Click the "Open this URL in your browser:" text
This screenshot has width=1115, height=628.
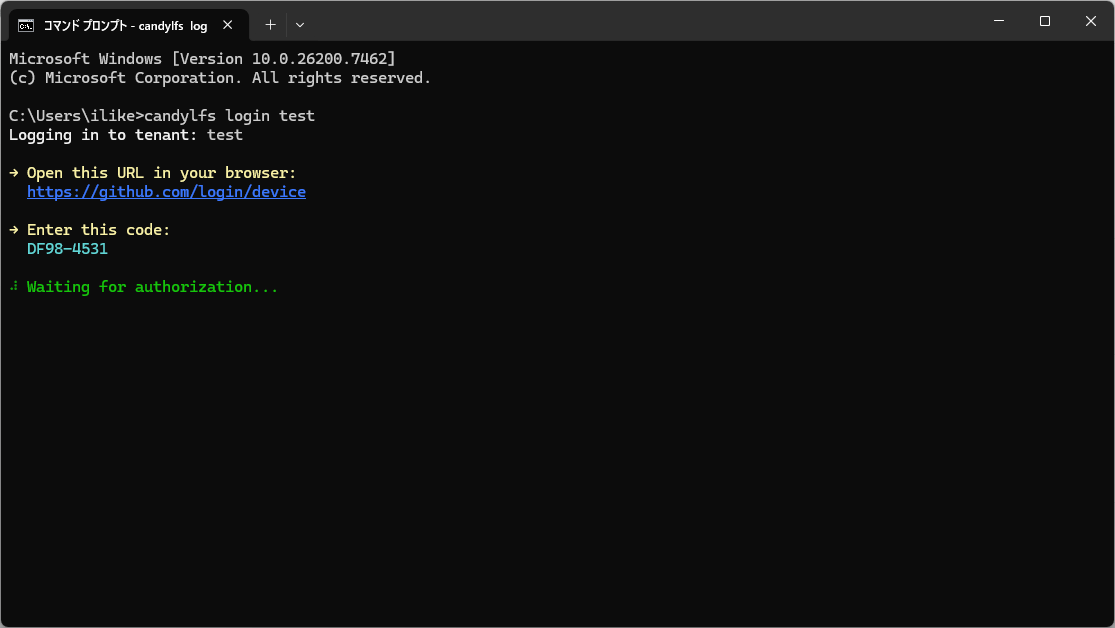click(x=162, y=173)
